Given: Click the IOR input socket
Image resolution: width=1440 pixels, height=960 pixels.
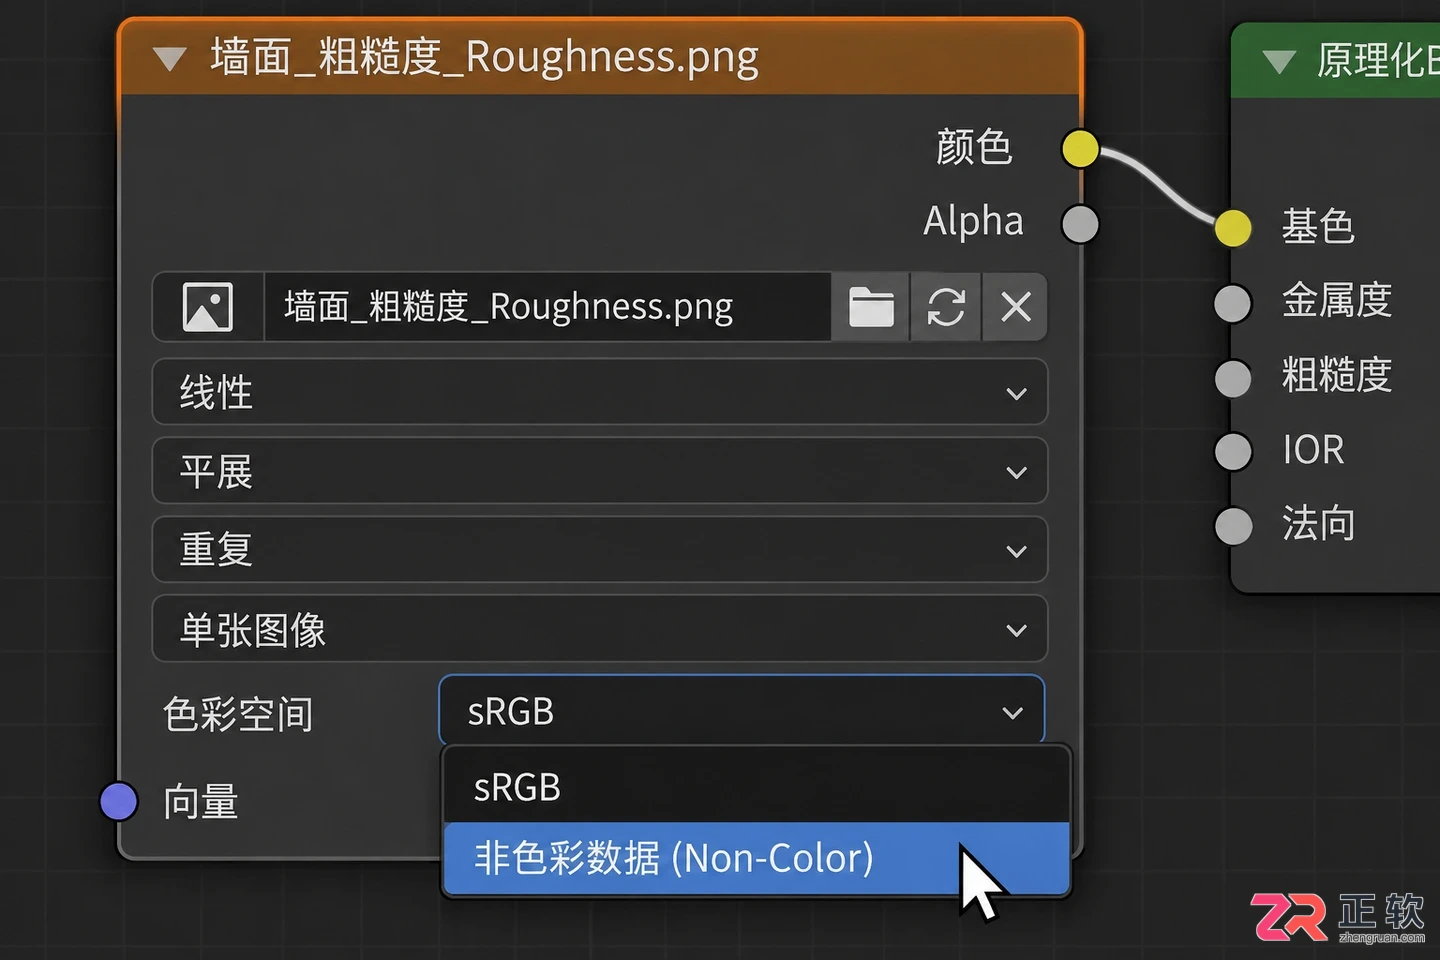Looking at the screenshot, I should click(x=1233, y=451).
